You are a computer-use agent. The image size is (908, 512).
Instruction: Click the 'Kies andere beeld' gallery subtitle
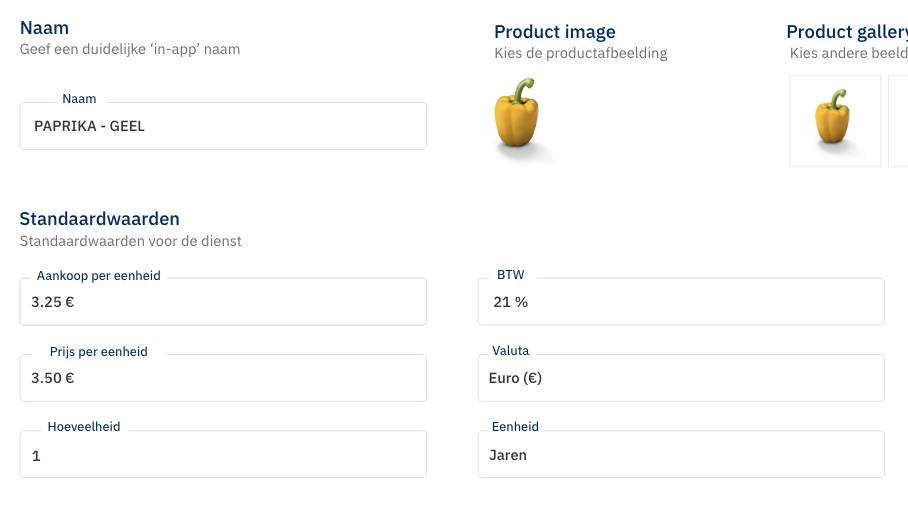848,53
